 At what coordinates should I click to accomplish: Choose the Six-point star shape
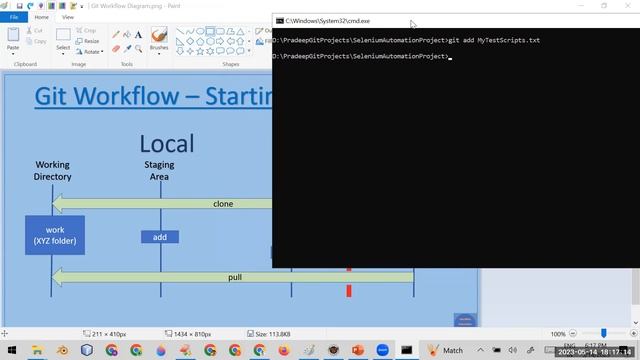pyautogui.click(x=210, y=51)
